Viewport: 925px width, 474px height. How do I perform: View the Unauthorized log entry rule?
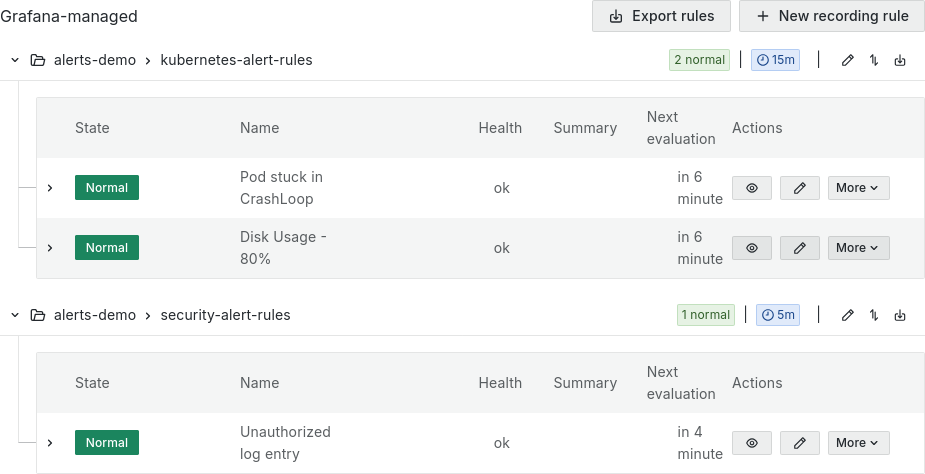click(x=752, y=443)
